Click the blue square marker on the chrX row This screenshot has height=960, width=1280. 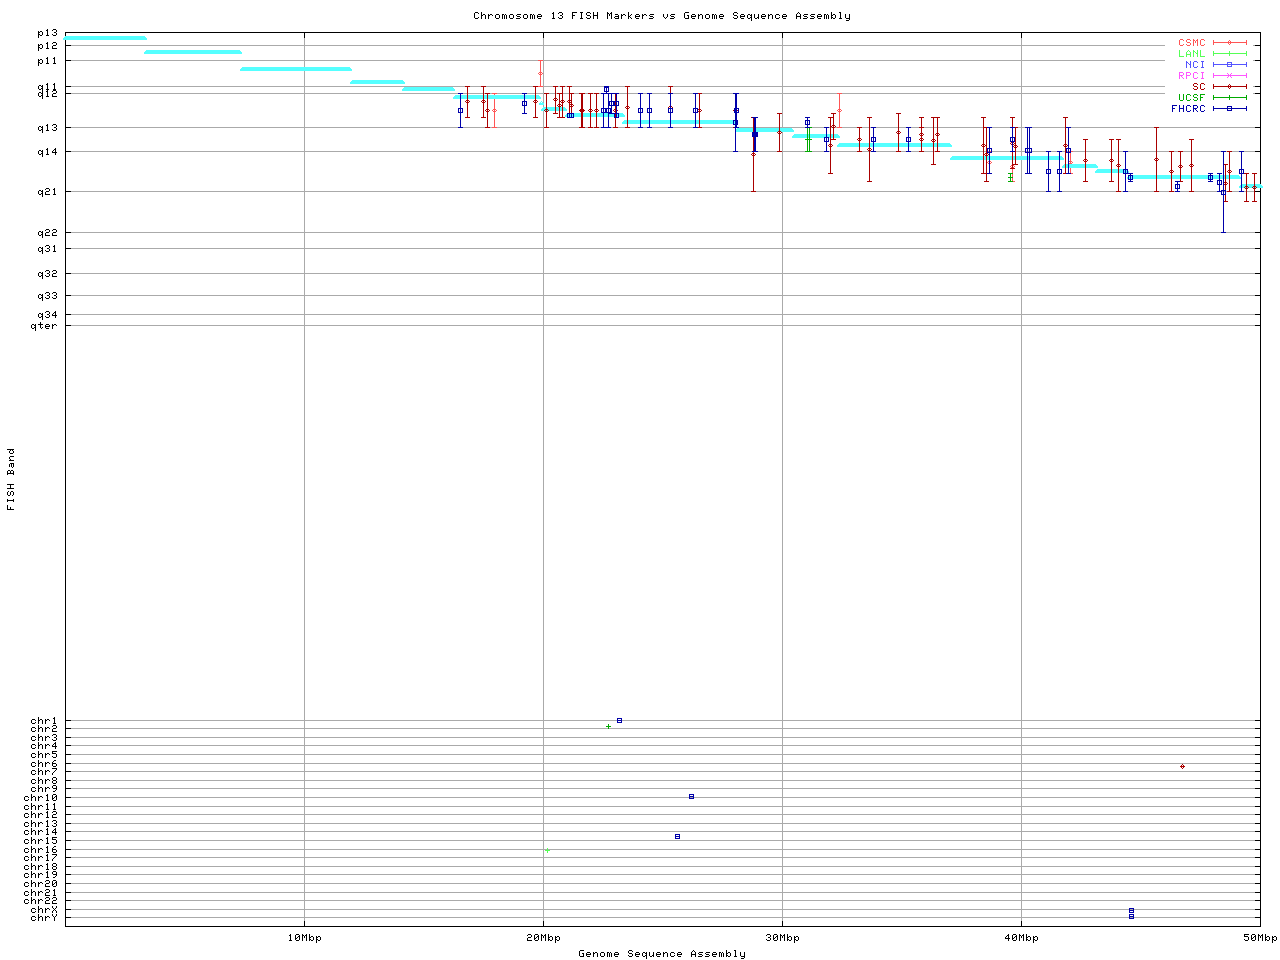point(1131,911)
